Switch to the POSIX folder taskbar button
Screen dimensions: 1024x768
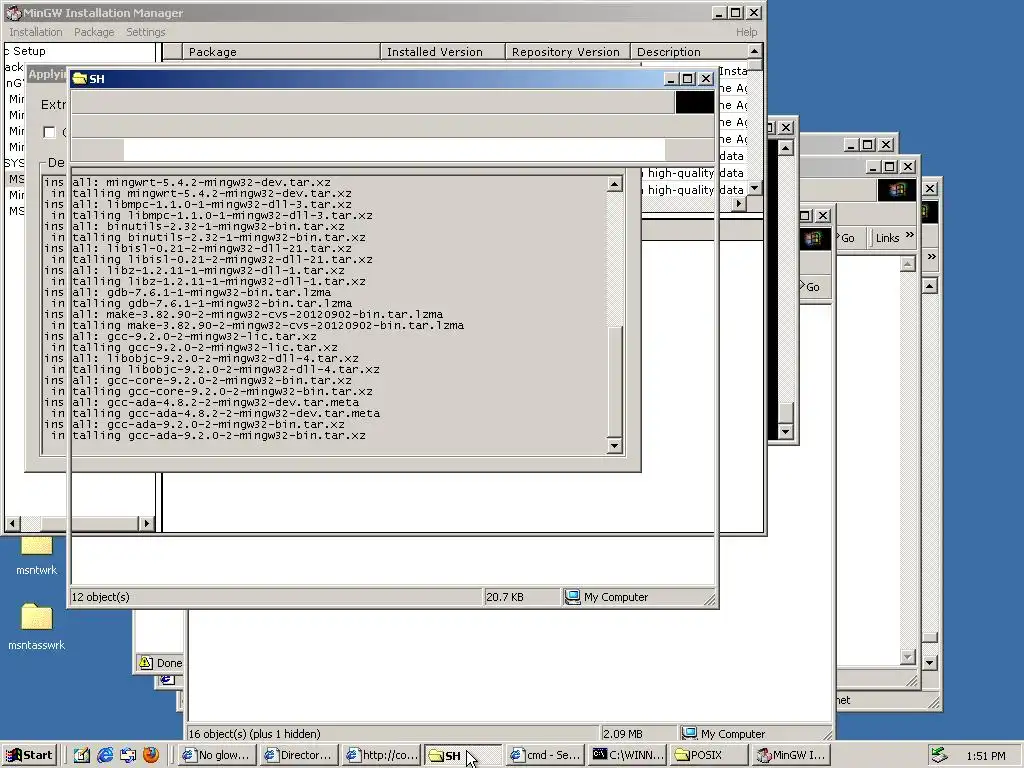pos(710,755)
